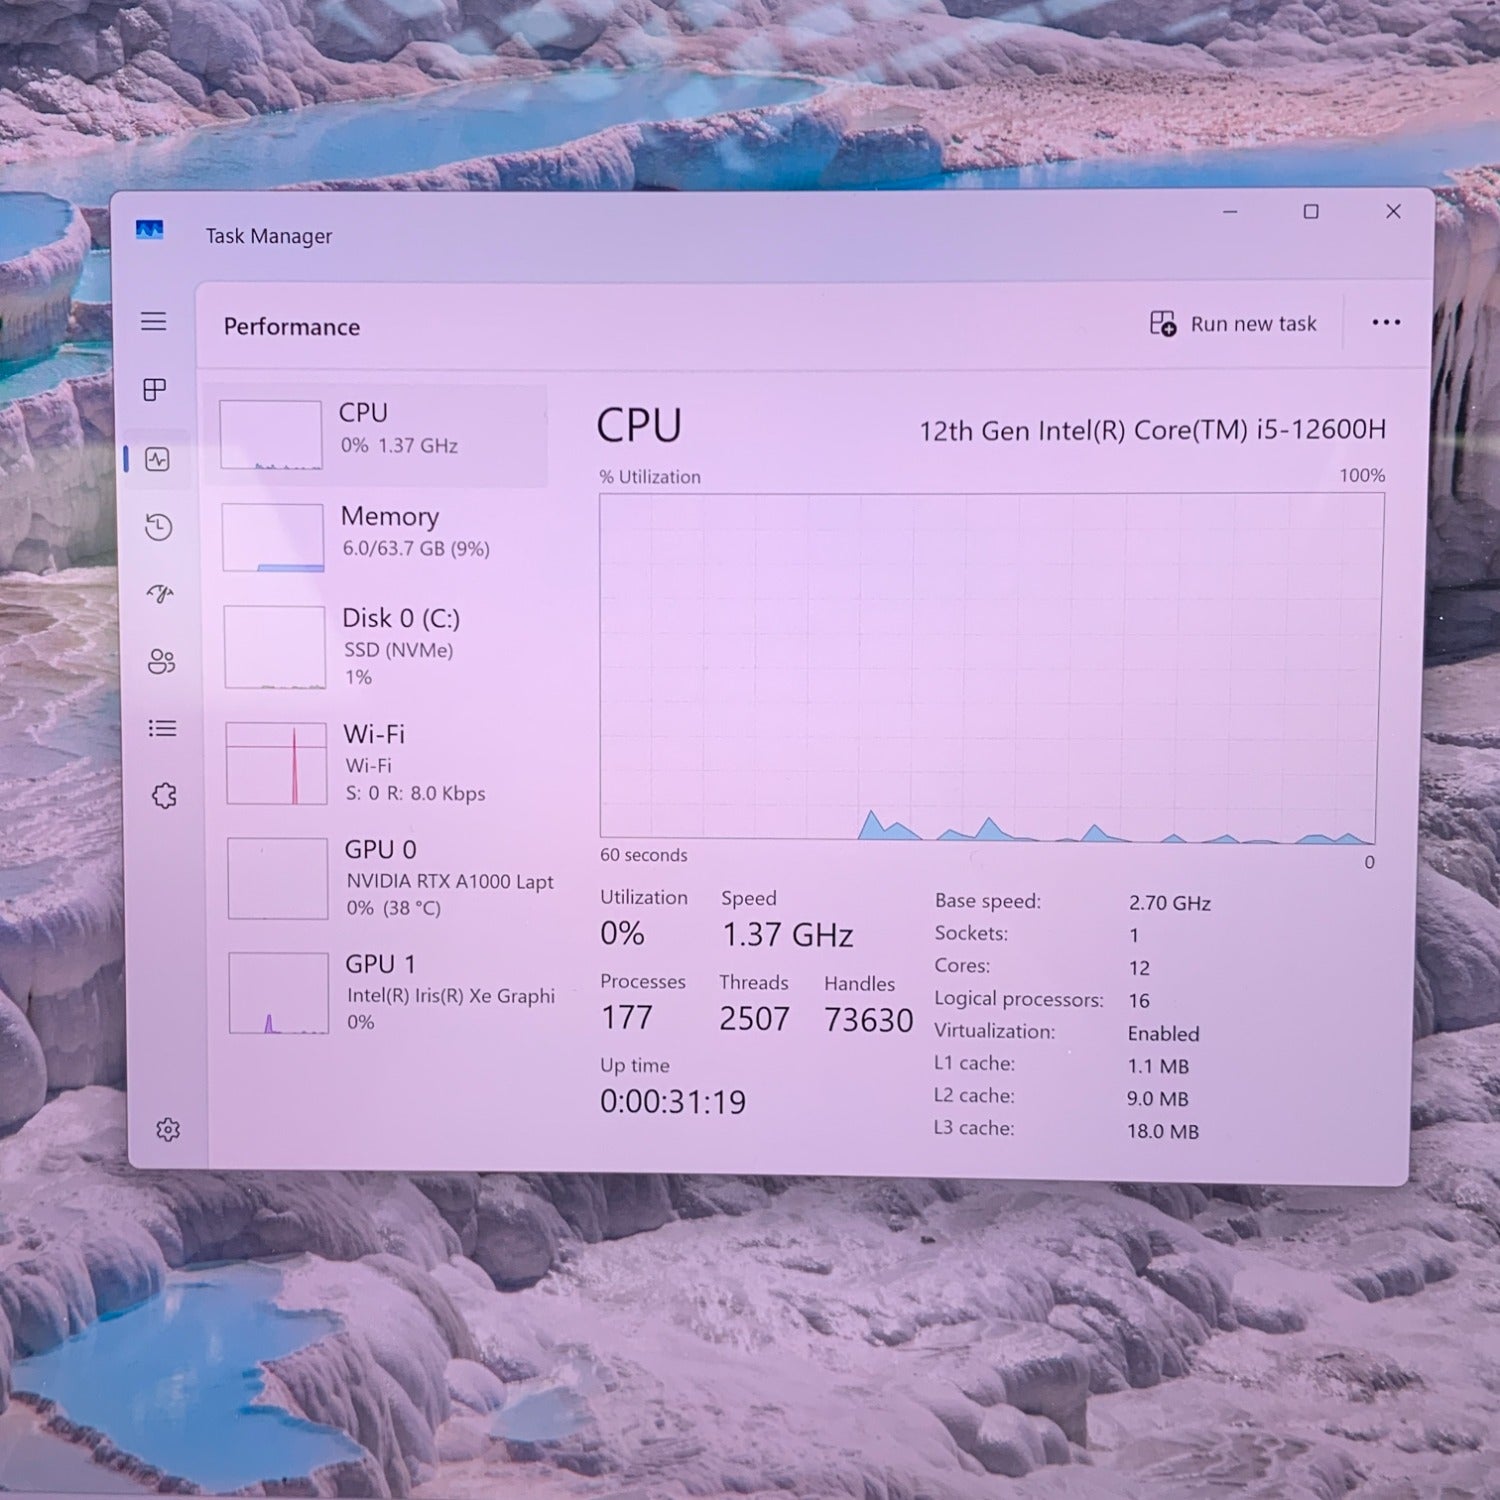The height and width of the screenshot is (1500, 1500).
Task: Open the Services puzzle-piece icon
Action: (x=164, y=796)
